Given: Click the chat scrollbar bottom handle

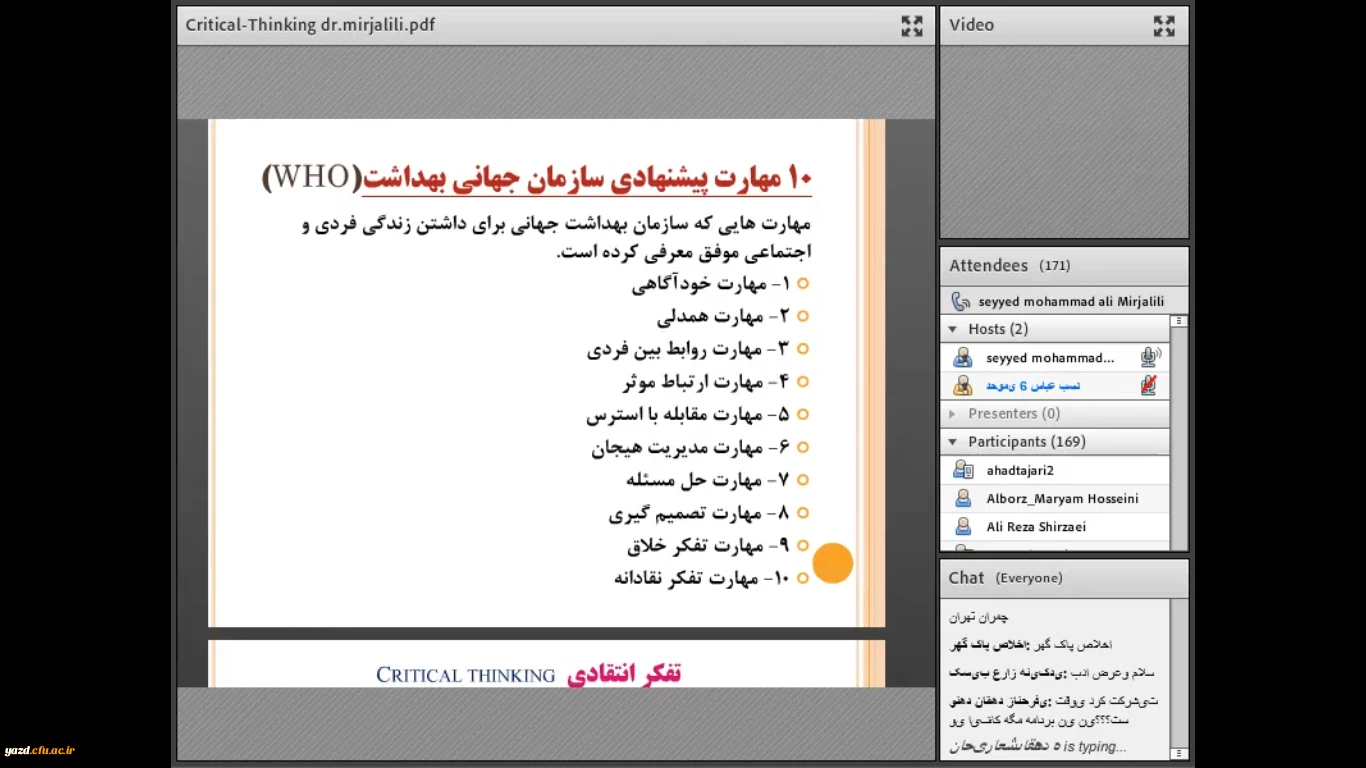Looking at the screenshot, I should click(1179, 753).
